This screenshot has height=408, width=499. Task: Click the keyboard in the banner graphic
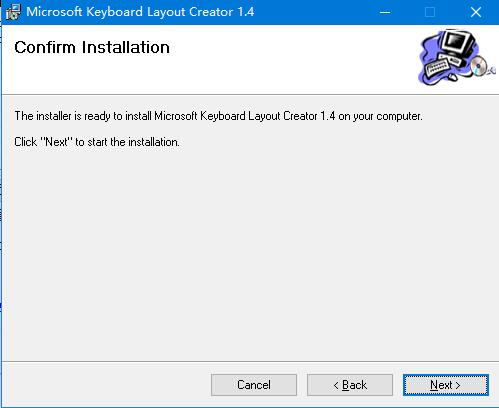coord(438,67)
